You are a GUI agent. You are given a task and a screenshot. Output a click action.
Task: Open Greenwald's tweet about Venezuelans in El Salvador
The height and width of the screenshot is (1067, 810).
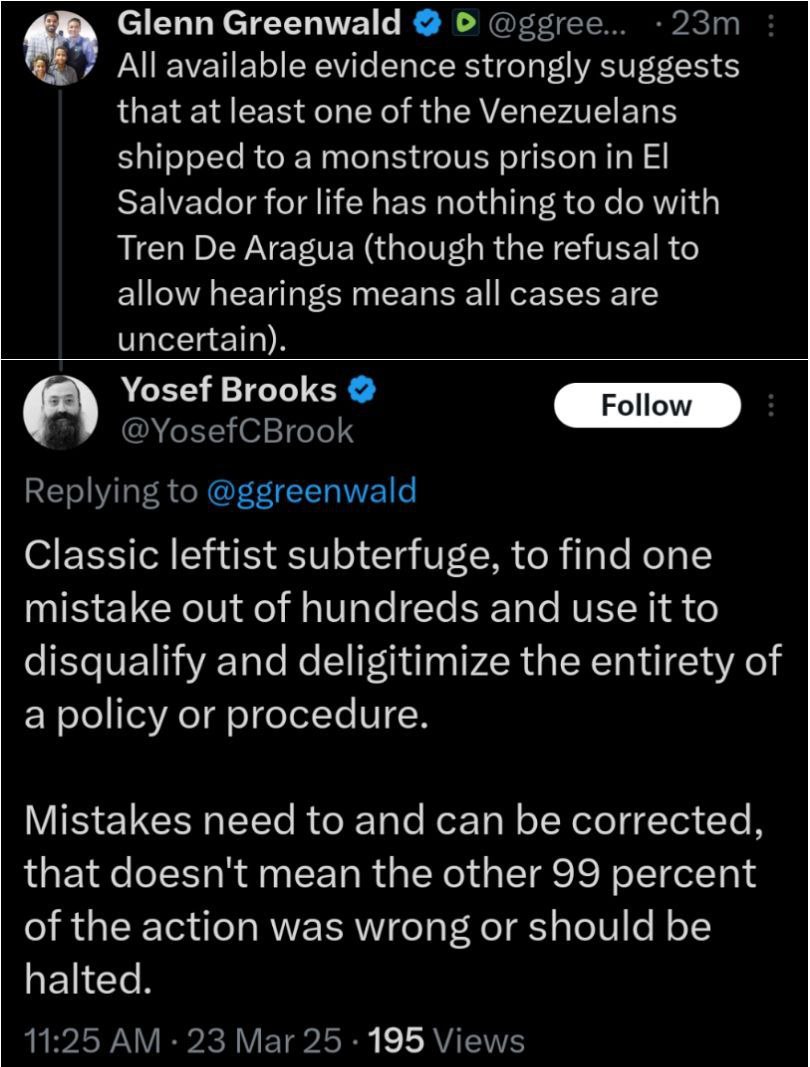tap(428, 203)
